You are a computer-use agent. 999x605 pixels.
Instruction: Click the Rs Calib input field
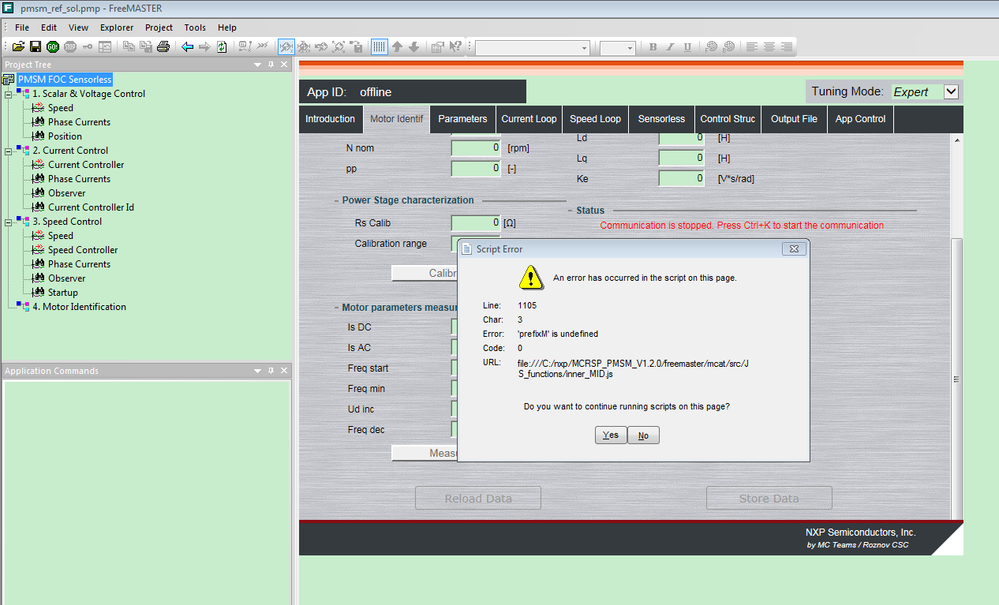tap(476, 223)
